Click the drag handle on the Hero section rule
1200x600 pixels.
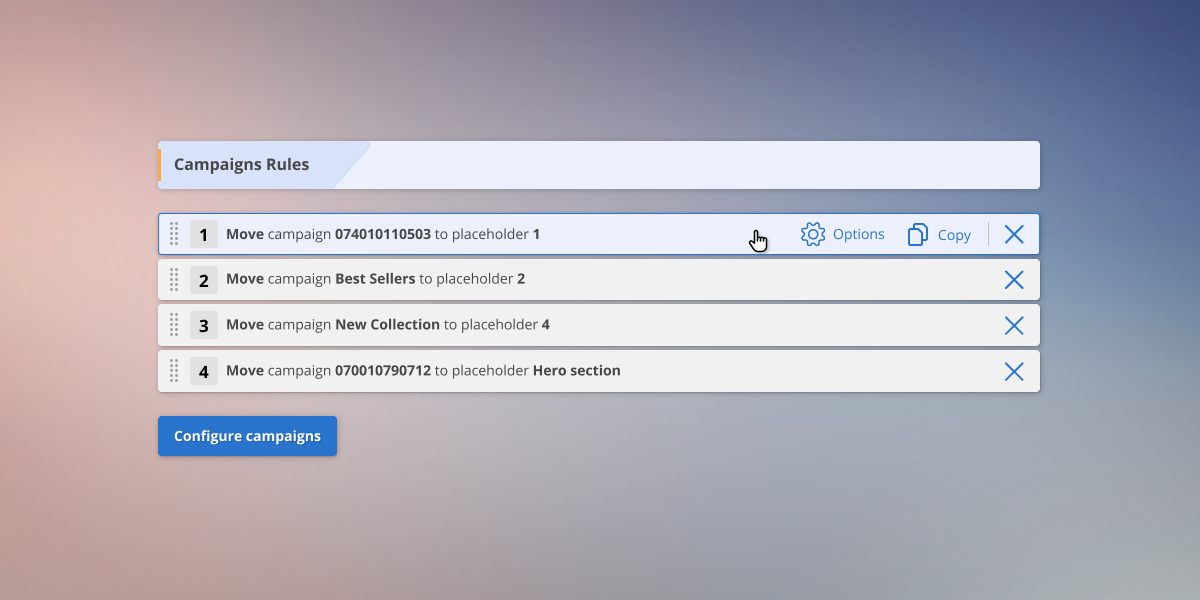pos(174,370)
